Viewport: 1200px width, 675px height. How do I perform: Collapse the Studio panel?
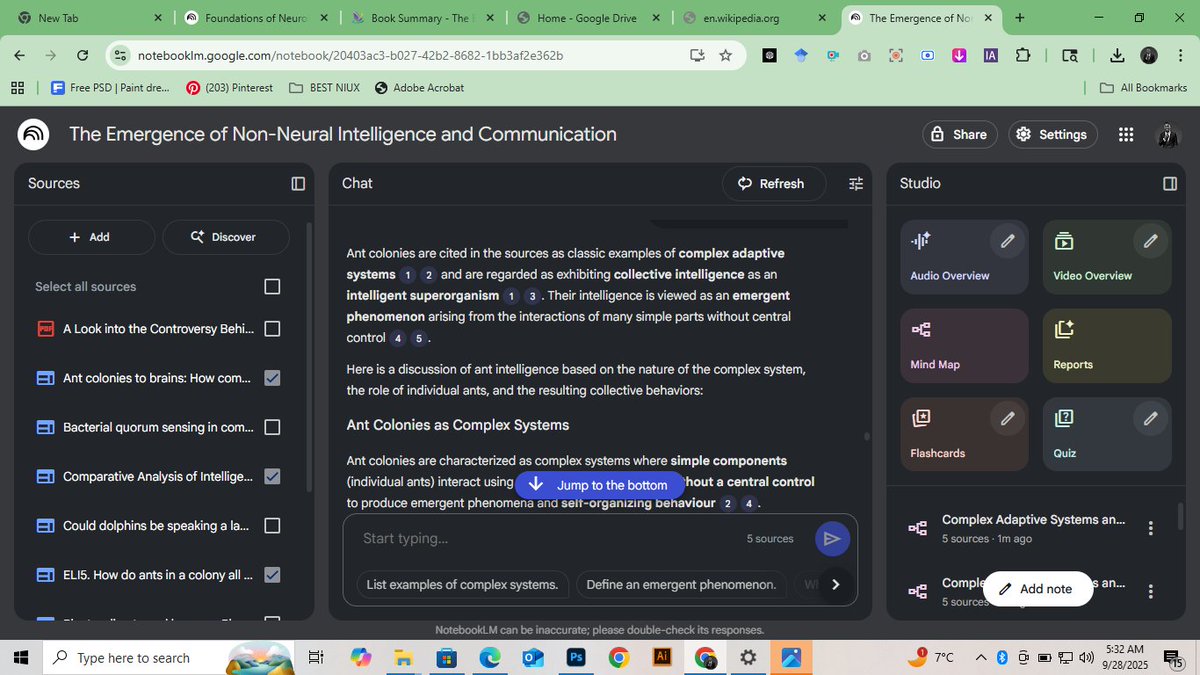tap(1170, 183)
